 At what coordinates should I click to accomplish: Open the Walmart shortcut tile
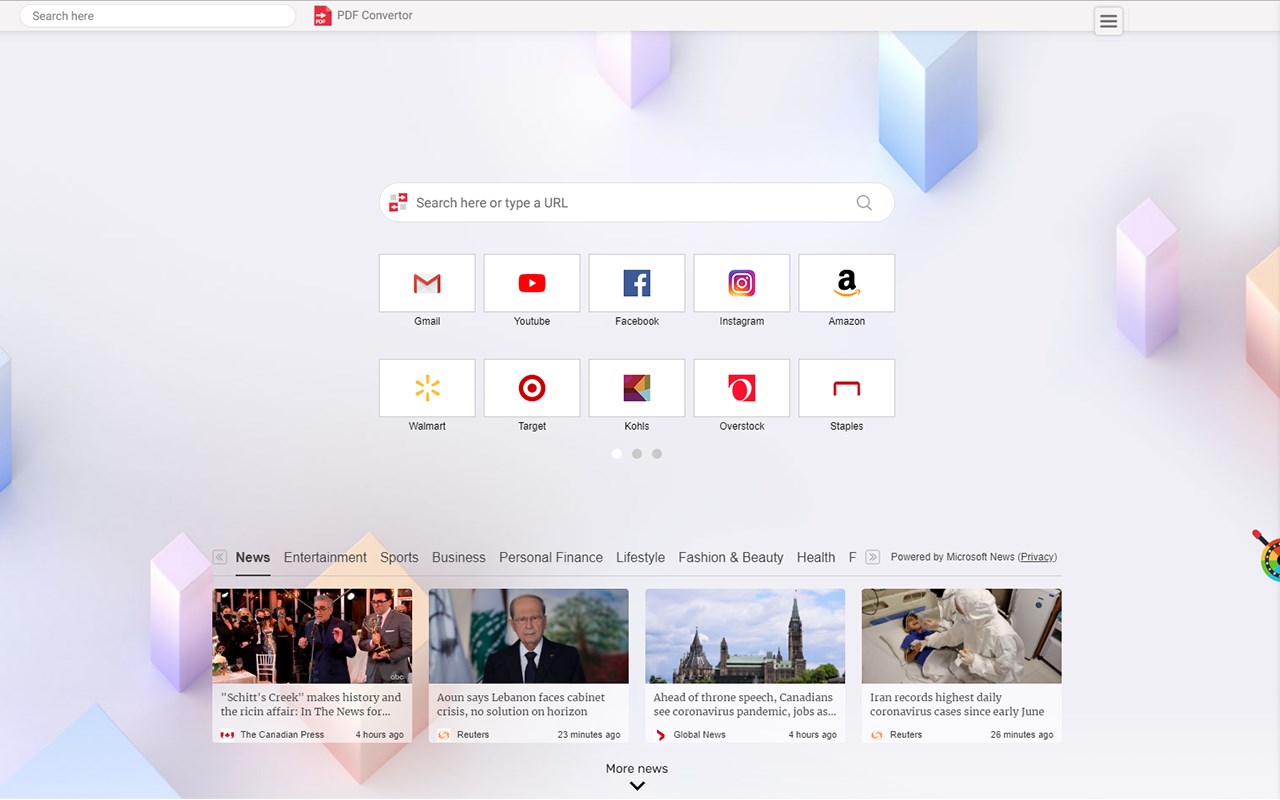point(427,388)
